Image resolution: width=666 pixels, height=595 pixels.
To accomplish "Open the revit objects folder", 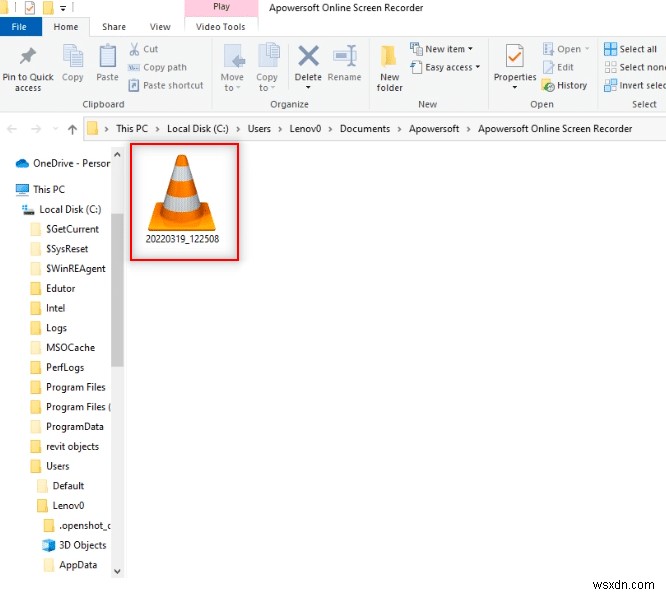I will (65, 447).
